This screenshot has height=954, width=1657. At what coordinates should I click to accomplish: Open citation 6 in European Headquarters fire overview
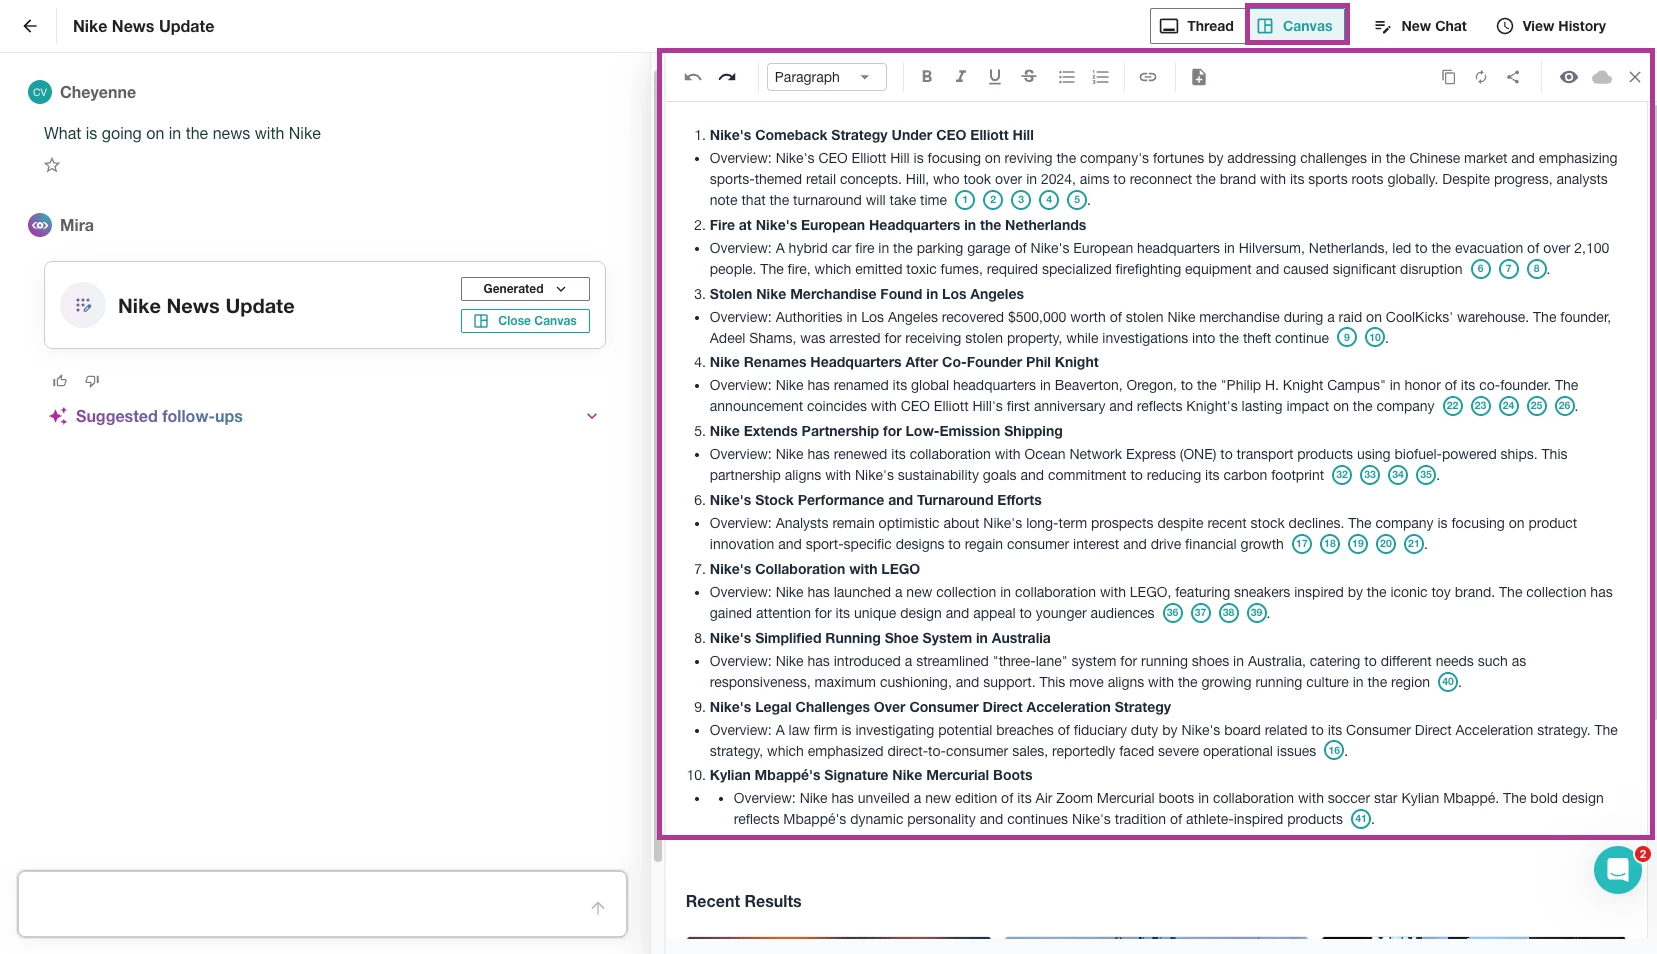click(x=1481, y=269)
